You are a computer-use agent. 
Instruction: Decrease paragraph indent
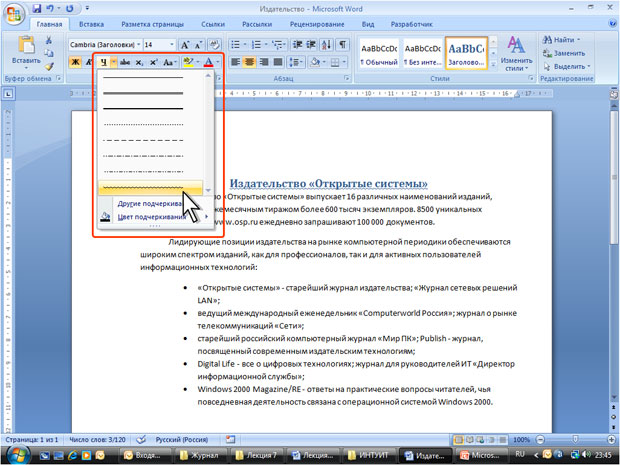[297, 45]
